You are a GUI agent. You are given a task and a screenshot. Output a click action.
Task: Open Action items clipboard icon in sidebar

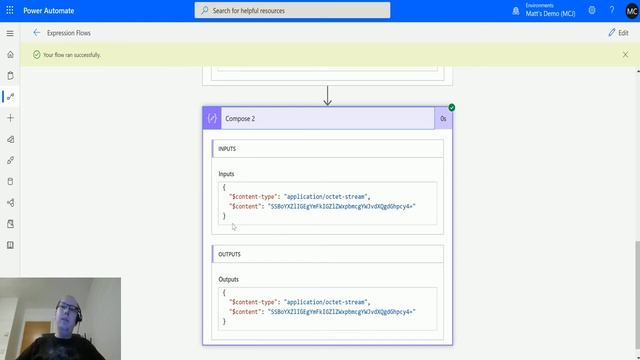[10, 76]
